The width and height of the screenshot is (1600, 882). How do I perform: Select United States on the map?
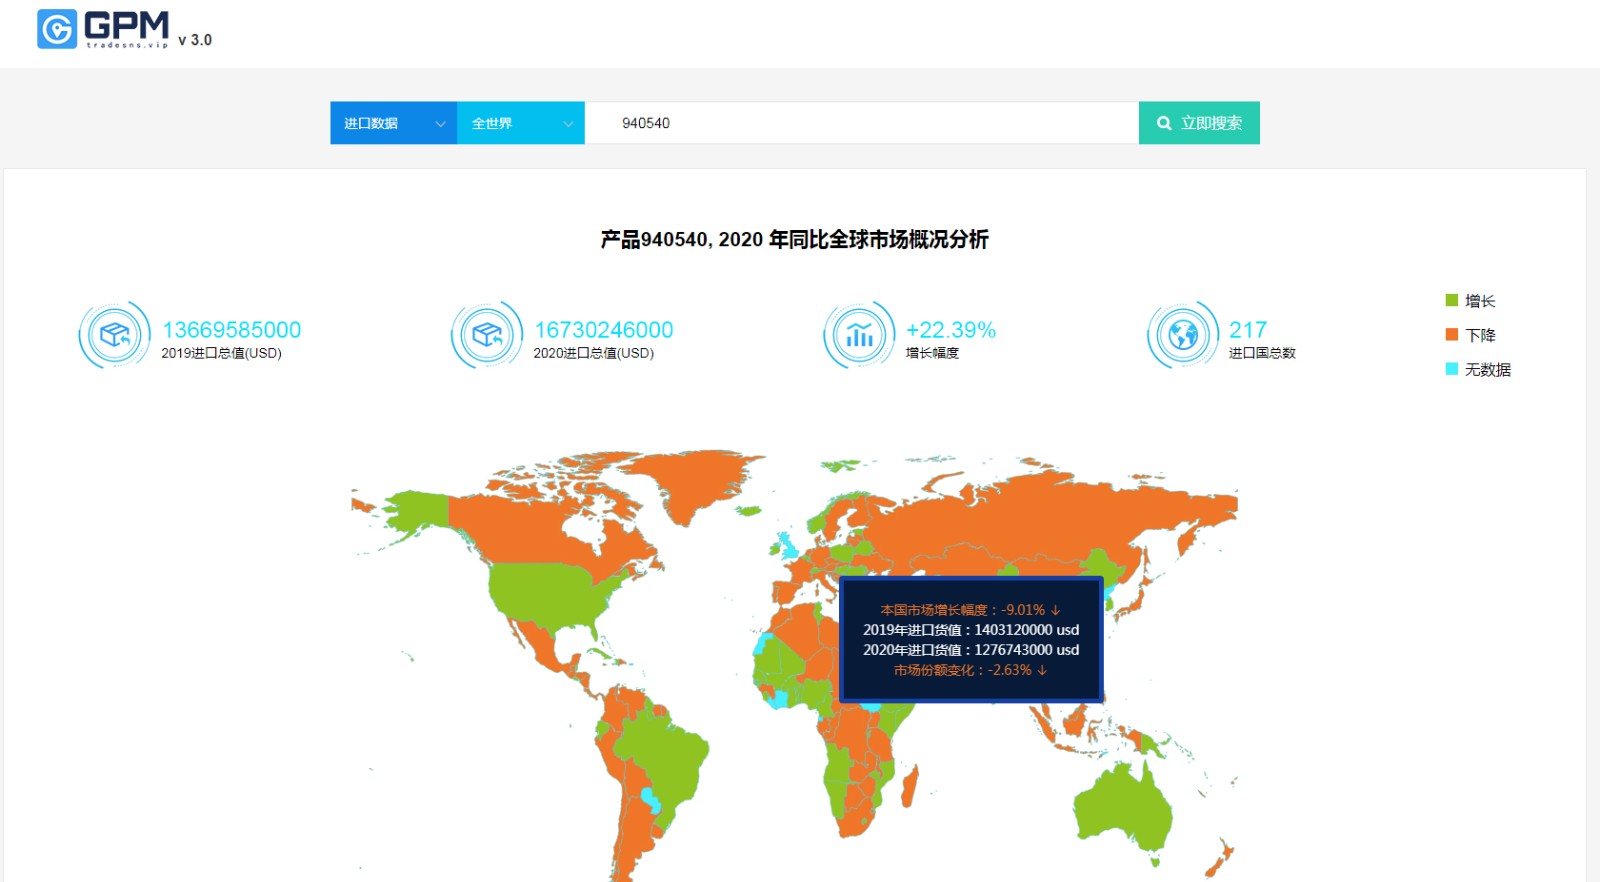point(550,595)
